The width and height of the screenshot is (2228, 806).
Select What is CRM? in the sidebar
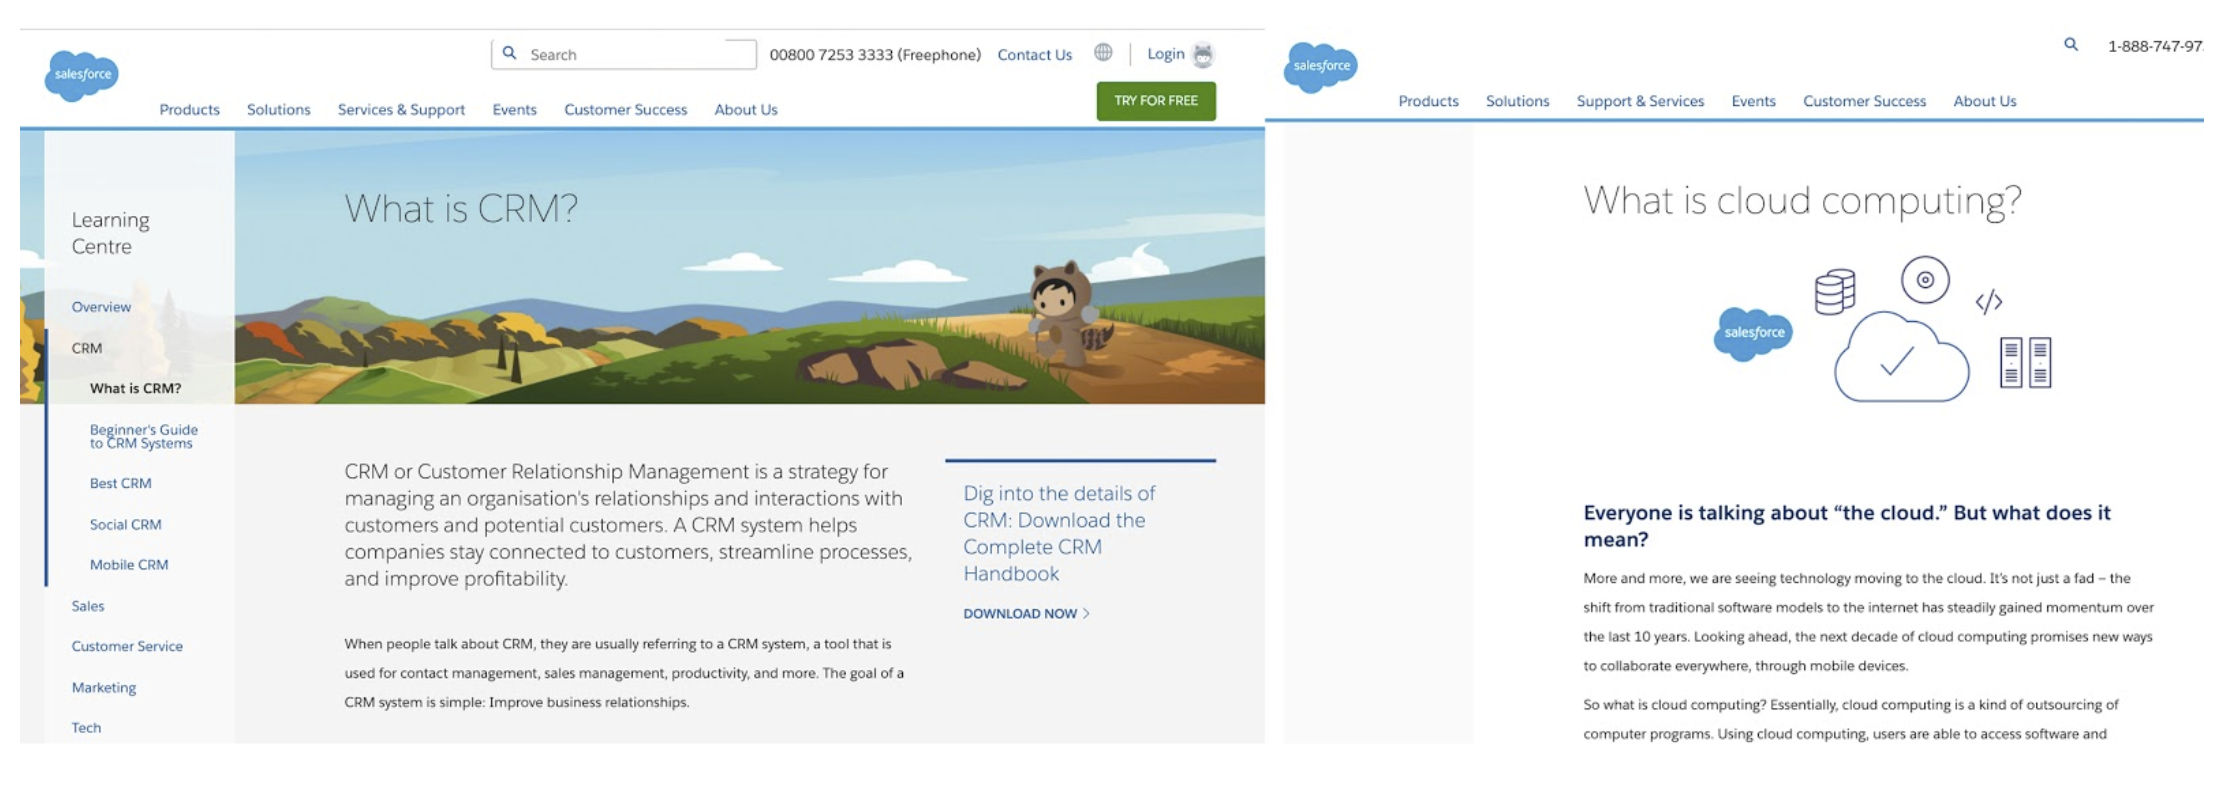[136, 388]
